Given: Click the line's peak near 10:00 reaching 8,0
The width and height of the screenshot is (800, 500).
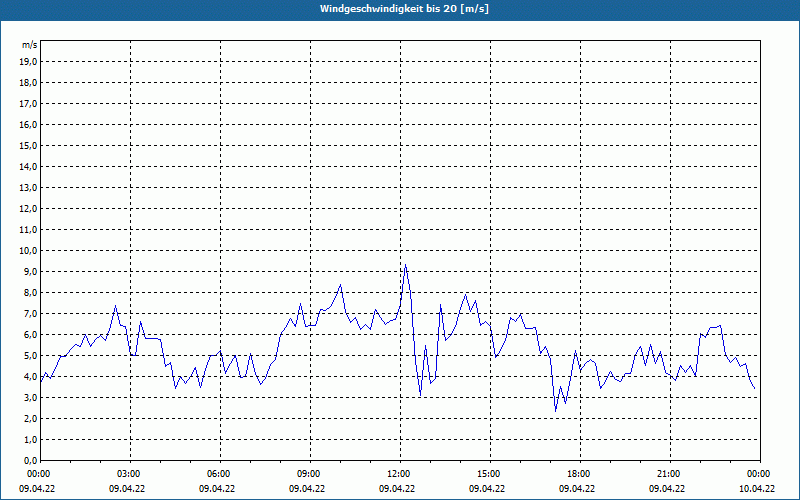Looking at the screenshot, I should coord(340,285).
